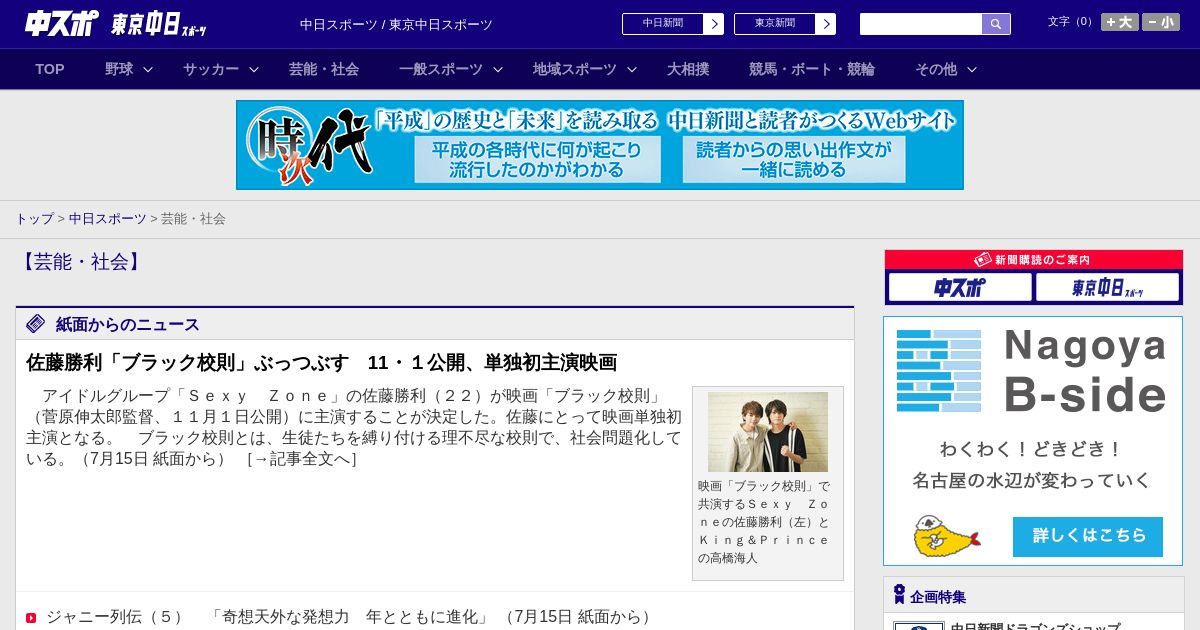Click 企画特集 ribbon icon
Image resolution: width=1200 pixels, height=630 pixels.
pos(899,595)
